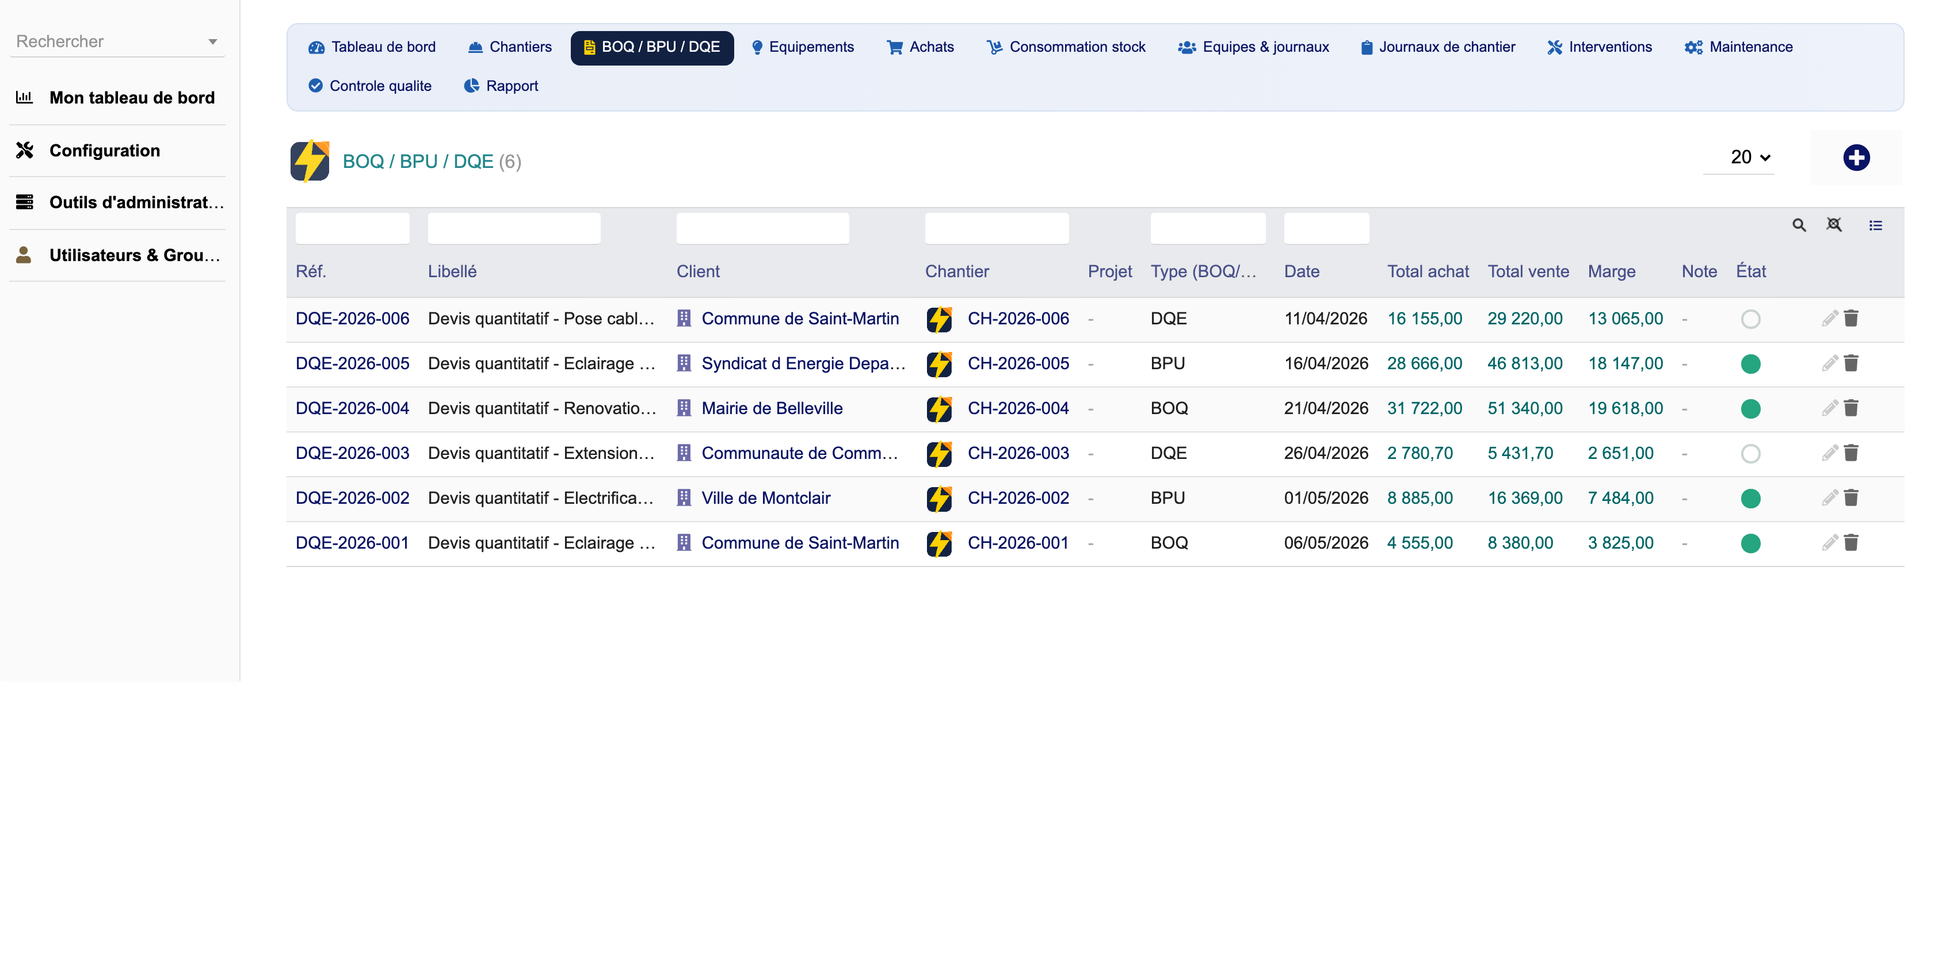This screenshot has height=980, width=1946.
Task: Delete DQE-2026-002 with trash icon
Action: (x=1851, y=498)
